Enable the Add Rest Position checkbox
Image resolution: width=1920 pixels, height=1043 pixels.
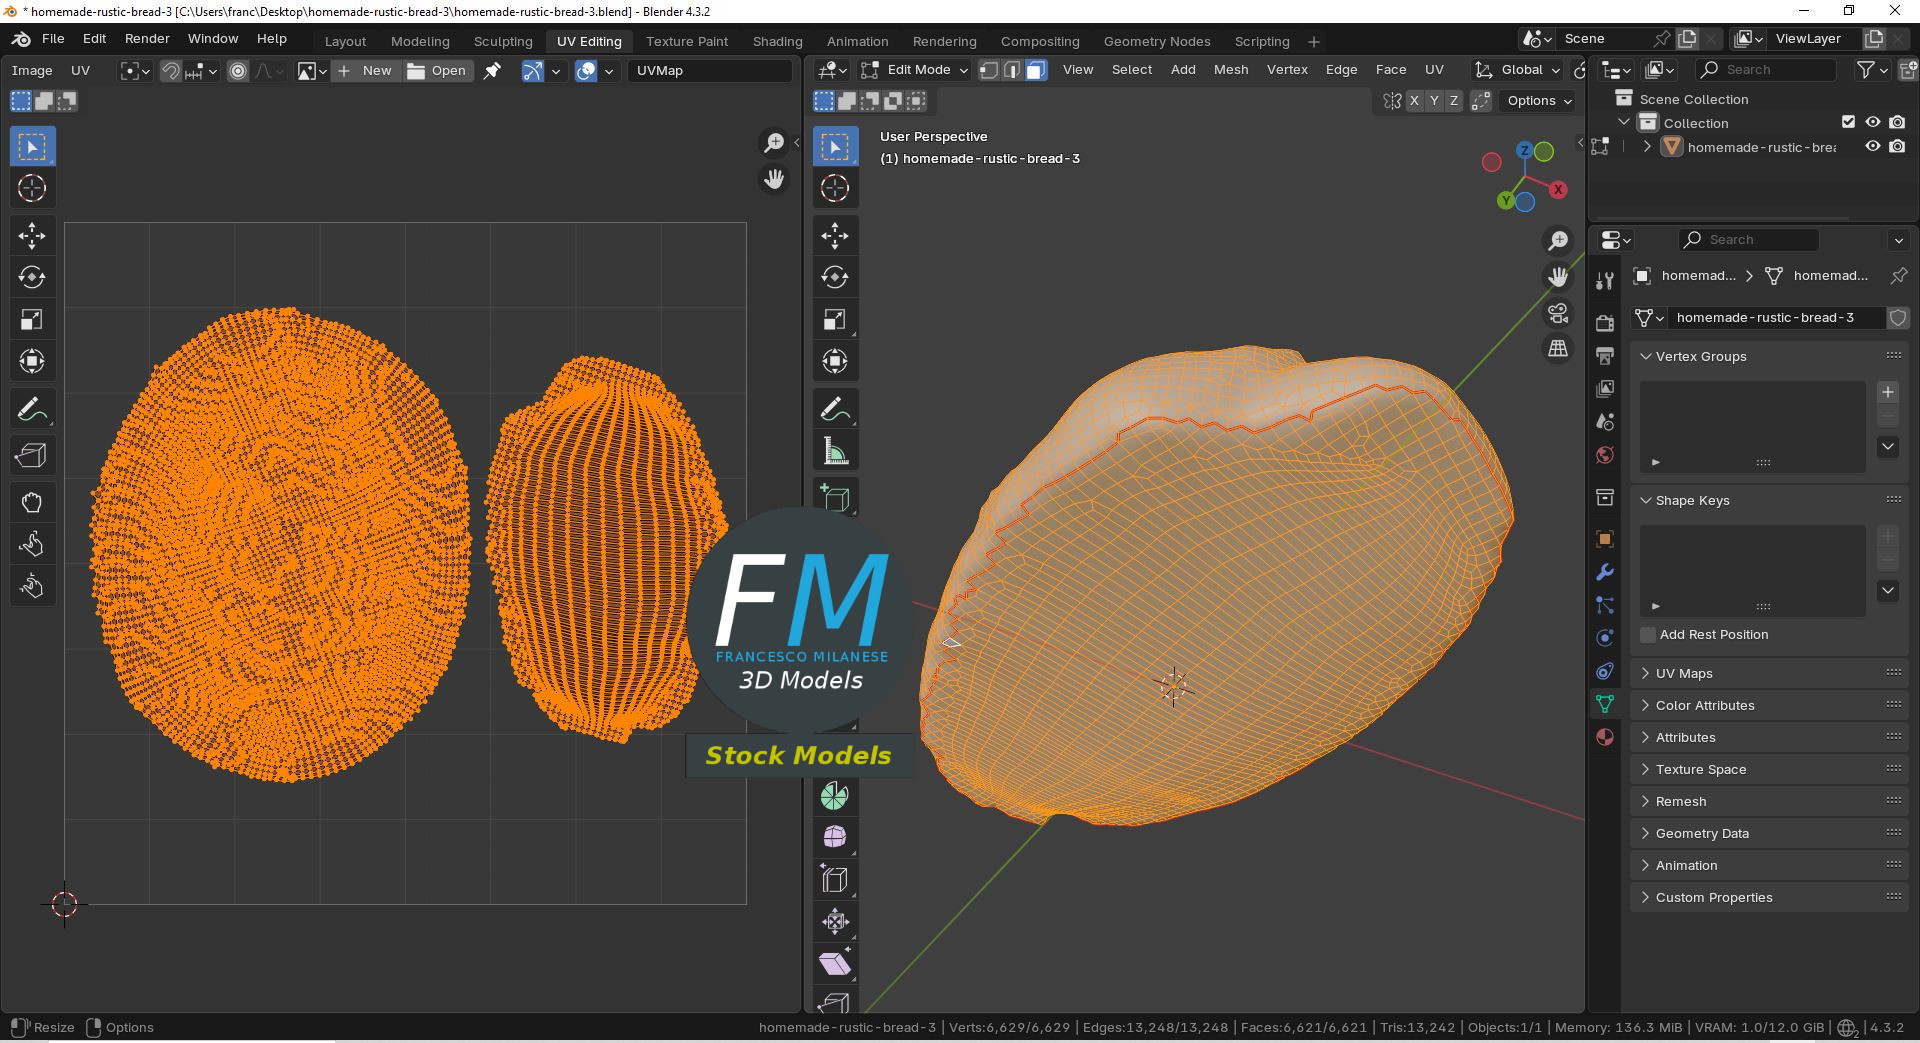[1648, 635]
